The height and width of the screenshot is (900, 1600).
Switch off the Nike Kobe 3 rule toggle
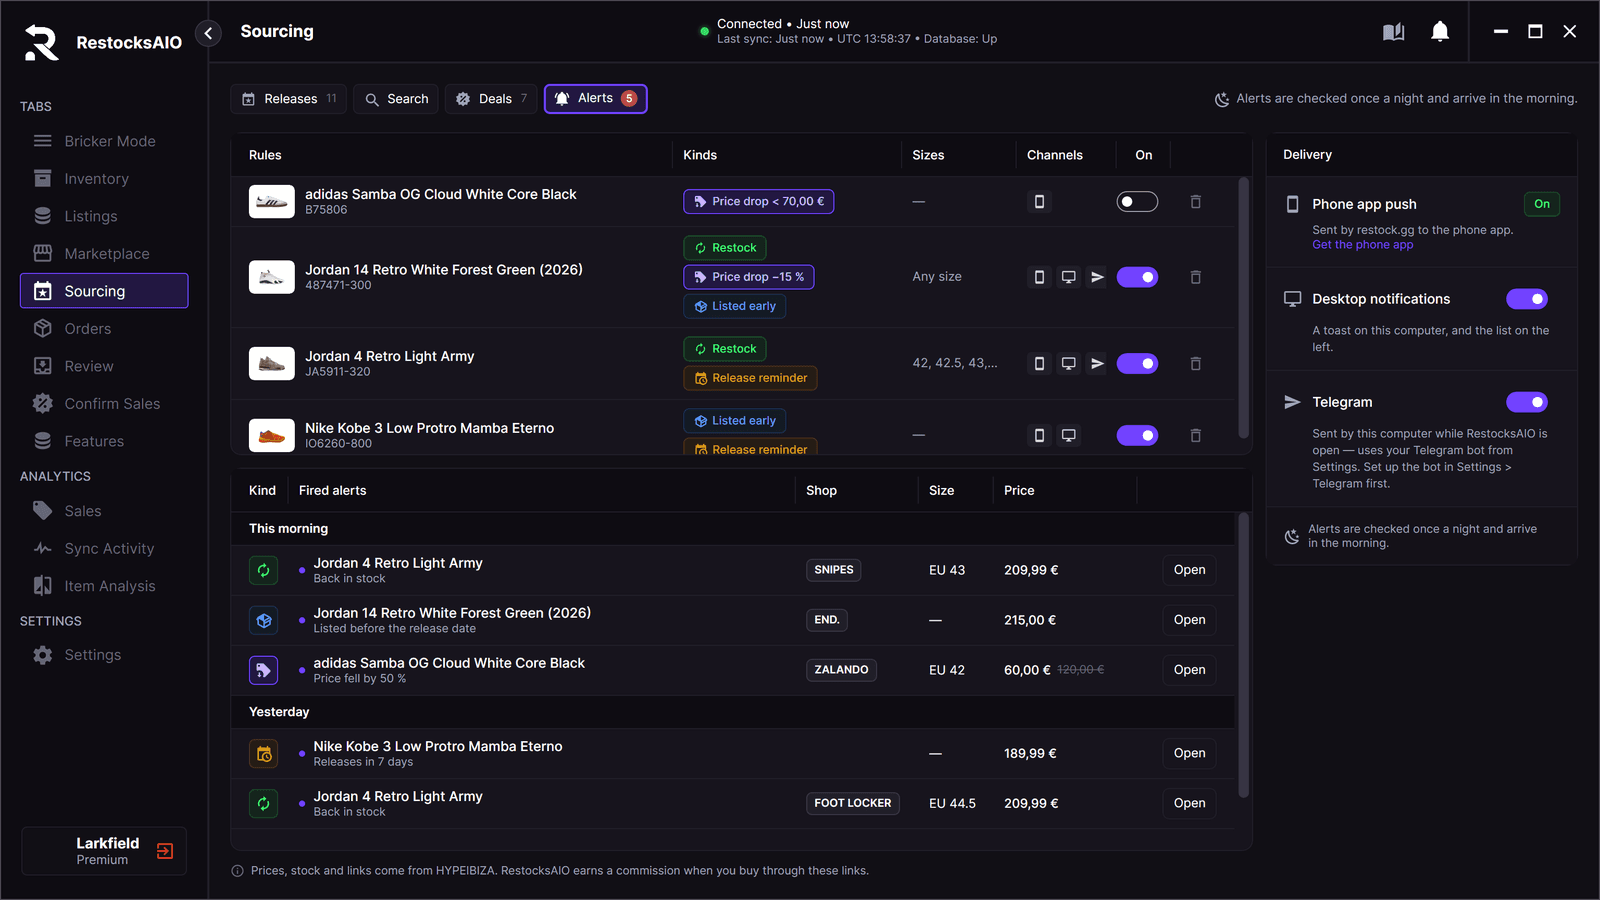1137,435
